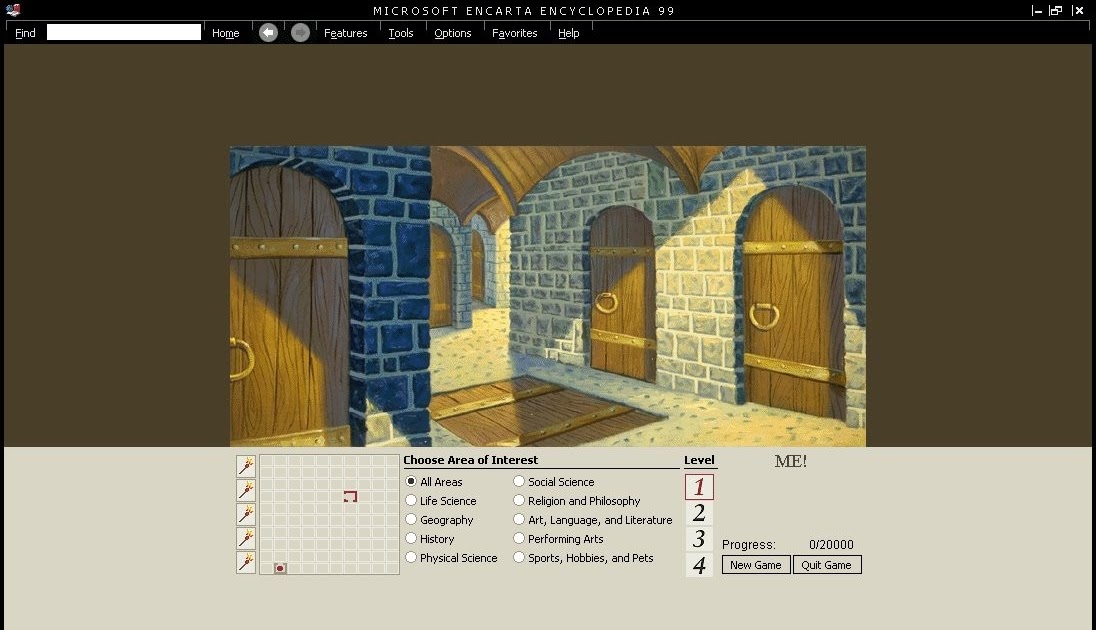The height and width of the screenshot is (630, 1096).
Task: Choose level 1
Action: tap(699, 487)
